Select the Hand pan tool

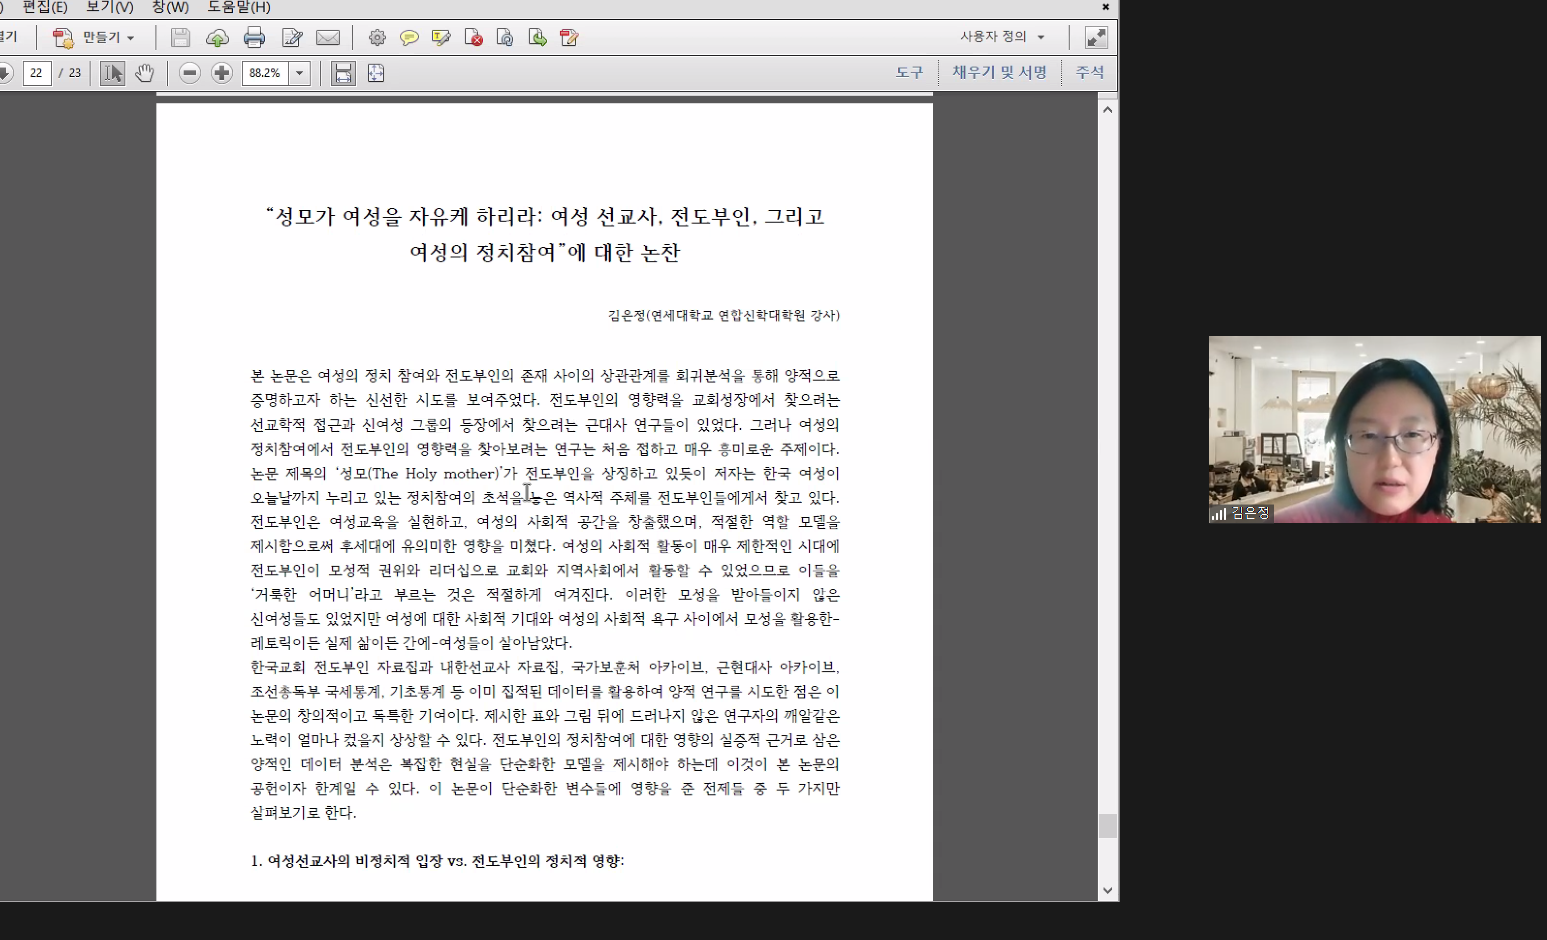click(x=145, y=73)
